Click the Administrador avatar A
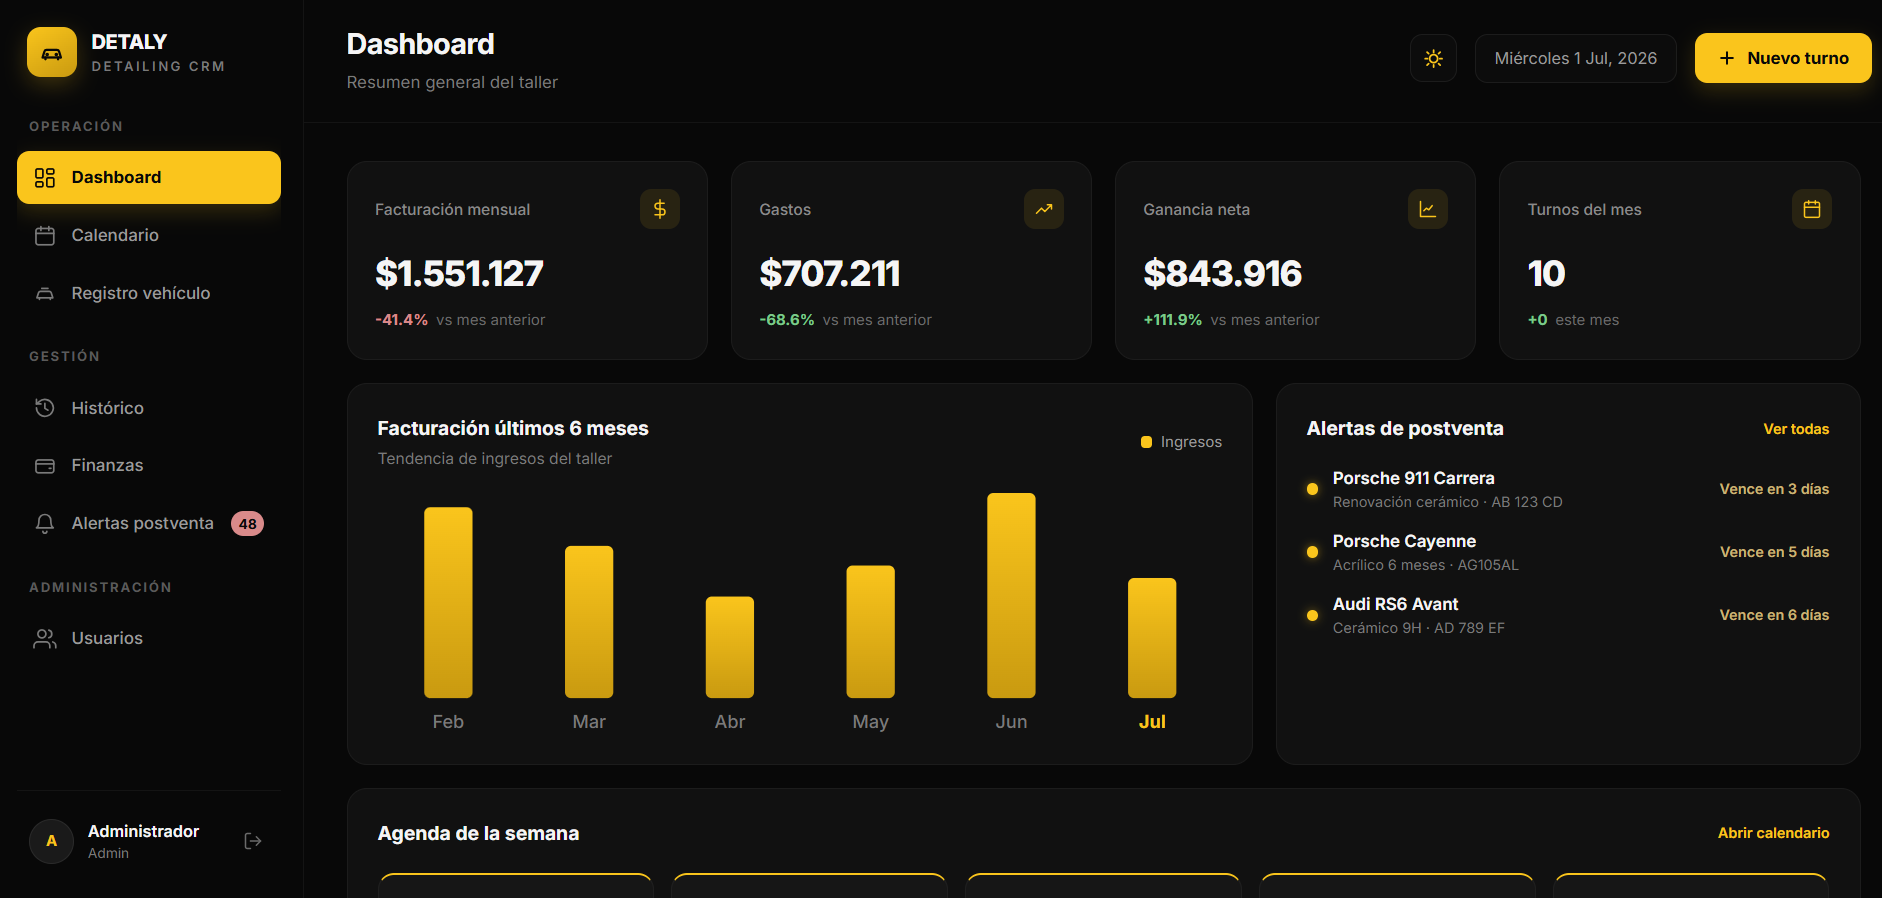The image size is (1882, 898). (52, 841)
